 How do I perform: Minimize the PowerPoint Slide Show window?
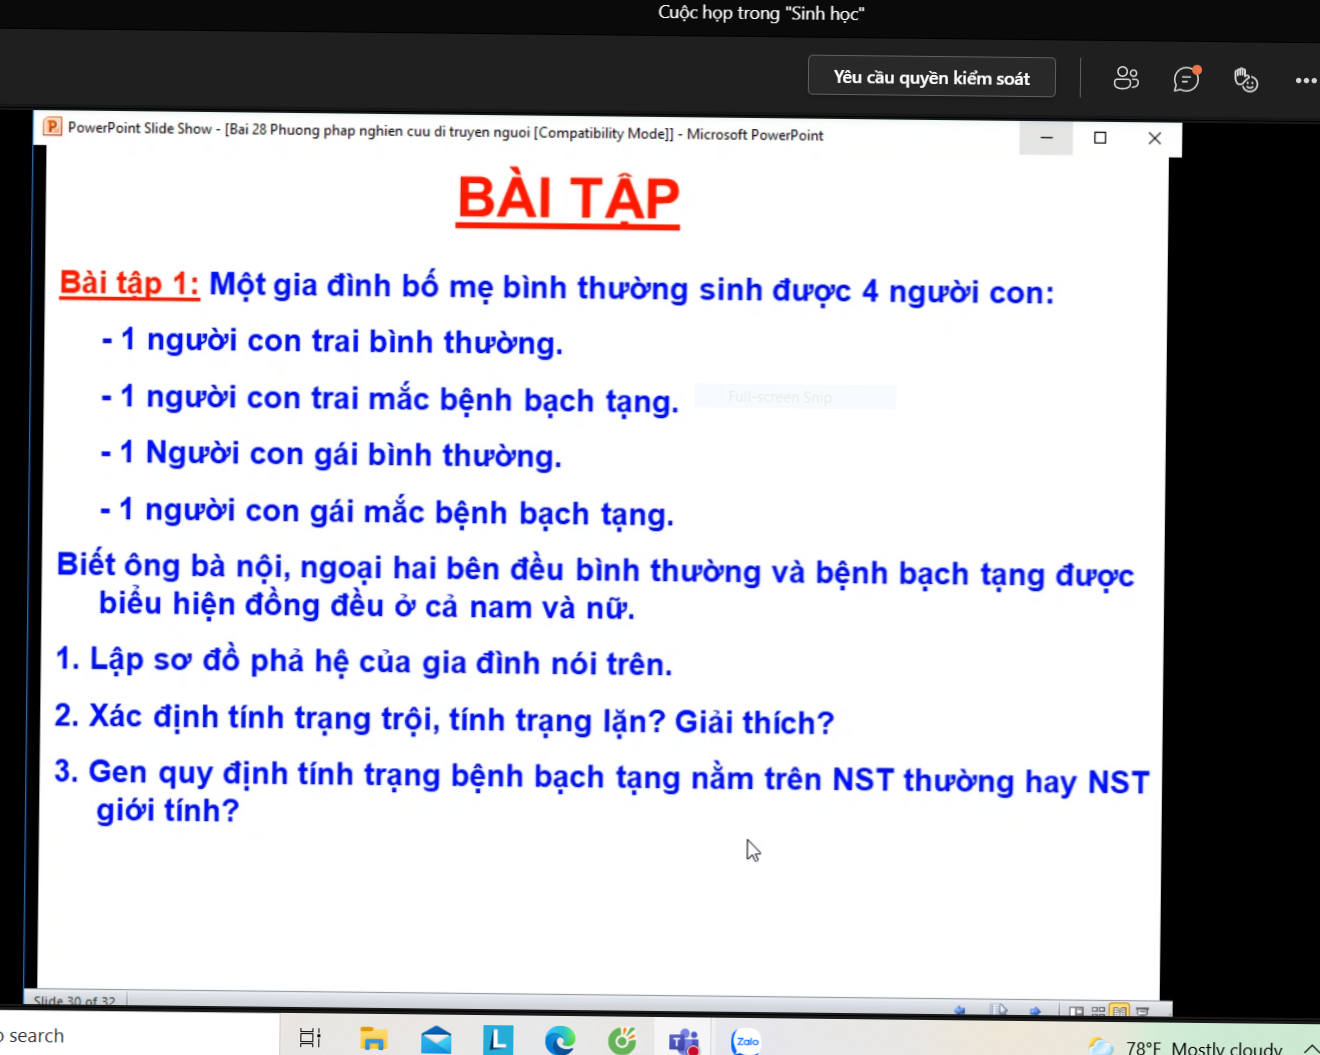pos(1046,138)
